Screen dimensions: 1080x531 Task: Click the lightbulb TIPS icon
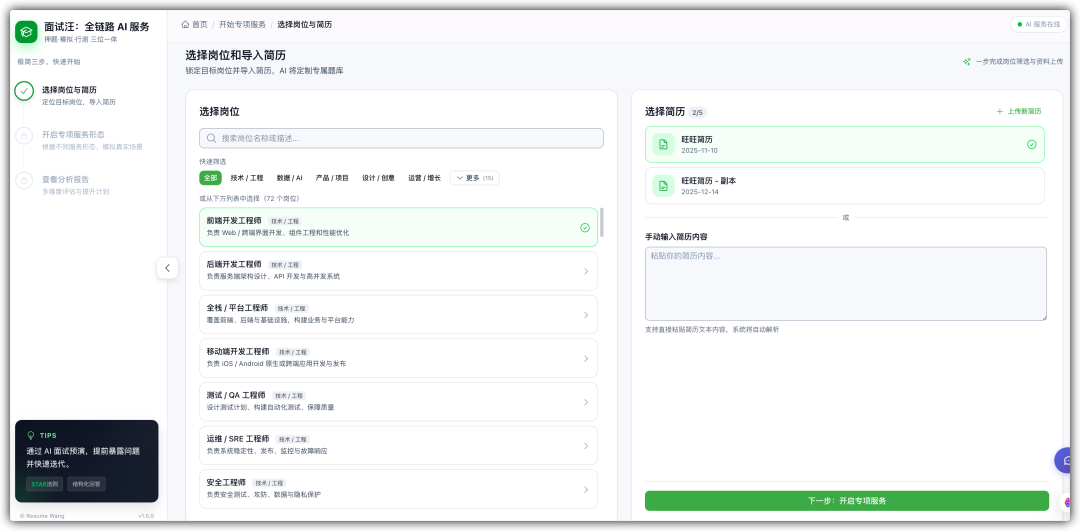30,435
